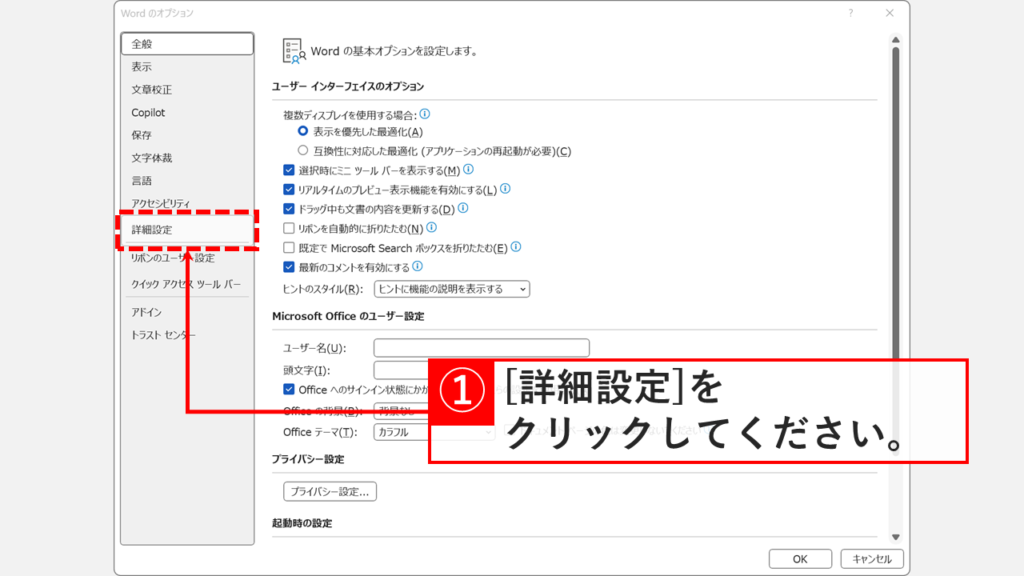Uncheck the Office sign-in state checkbox
This screenshot has height=576, width=1024.
tap(288, 389)
